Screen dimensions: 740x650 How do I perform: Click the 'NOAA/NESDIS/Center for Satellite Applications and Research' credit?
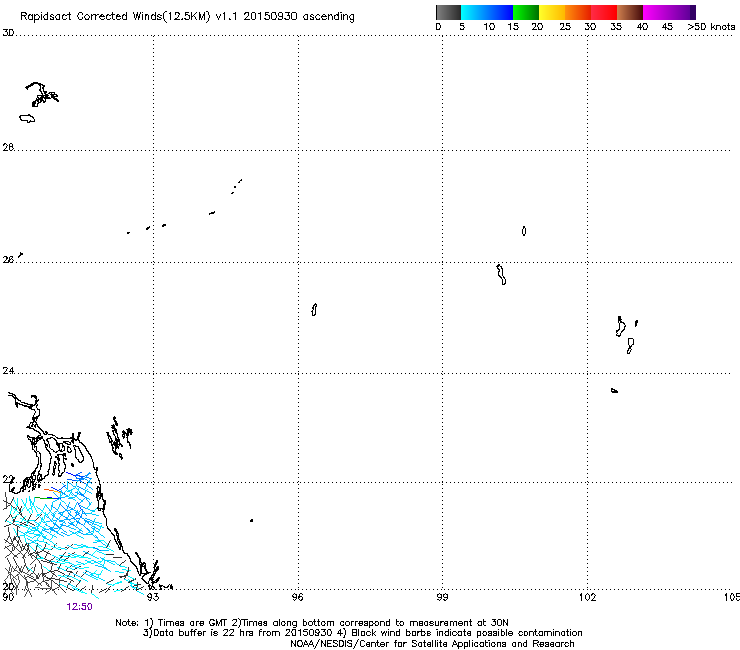[432, 644]
